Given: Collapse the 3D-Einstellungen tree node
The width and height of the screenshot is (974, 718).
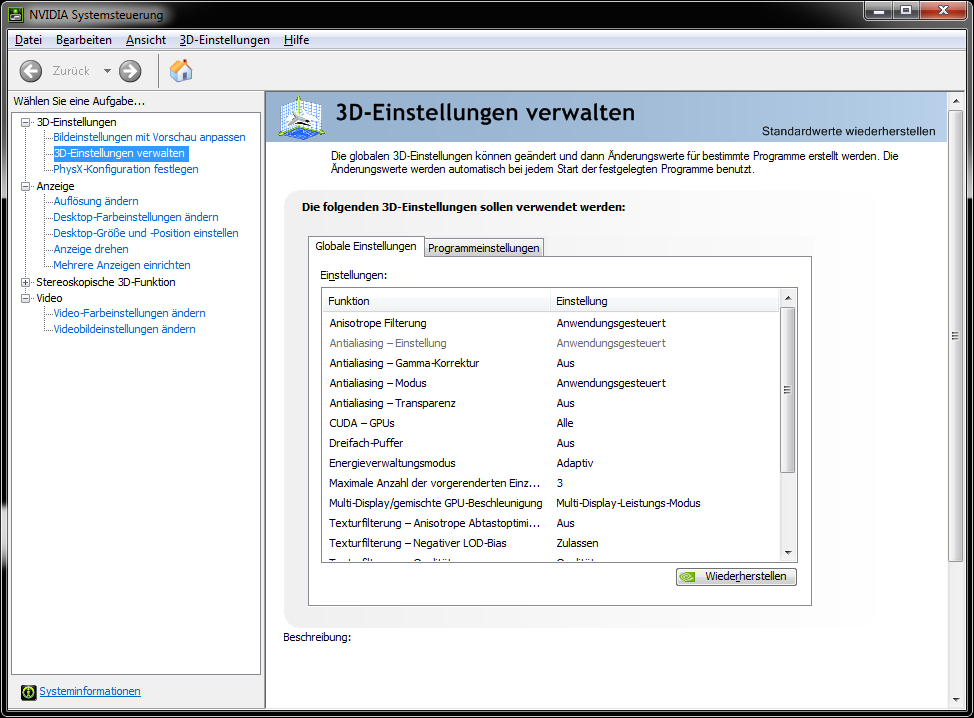Looking at the screenshot, I should pyautogui.click(x=25, y=122).
